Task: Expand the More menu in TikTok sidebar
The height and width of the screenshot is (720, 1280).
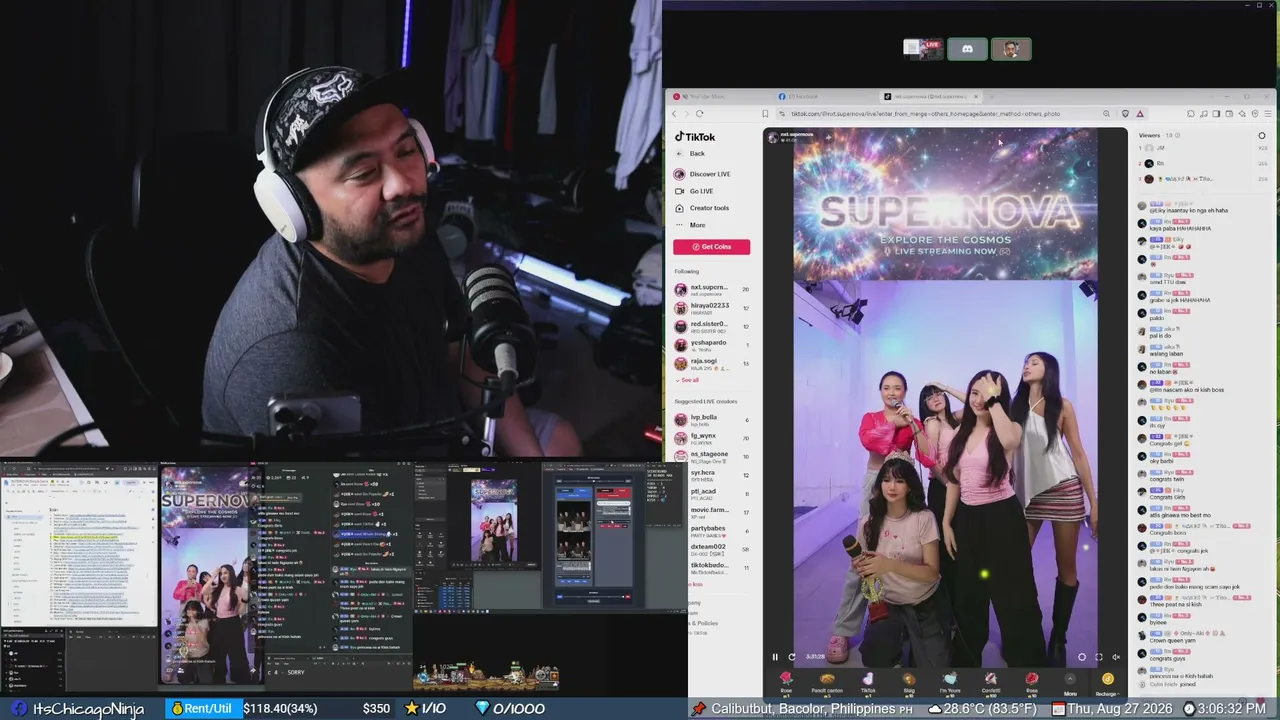Action: pyautogui.click(x=690, y=225)
